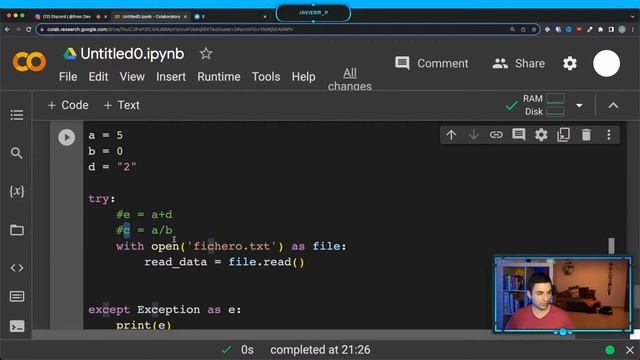Click the 'completed at 21:26' status text
640x360 pixels.
tap(320, 350)
